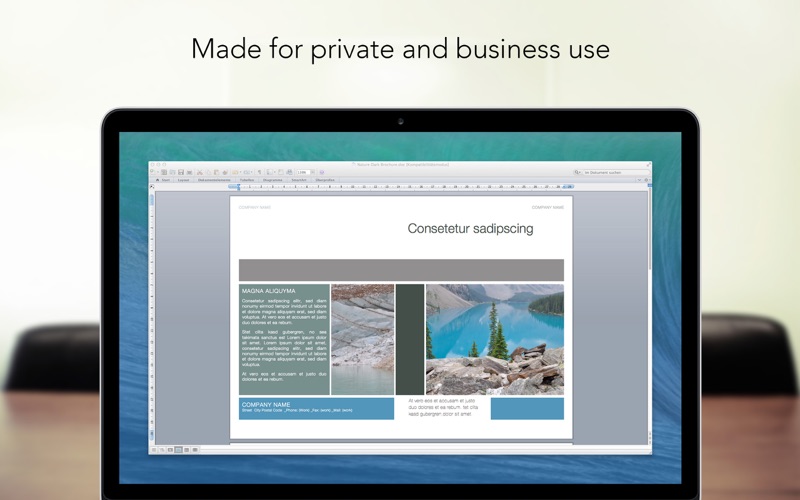800x500 pixels.
Task: Click COMPANY NAME in the blue footer box
Action: point(266,405)
